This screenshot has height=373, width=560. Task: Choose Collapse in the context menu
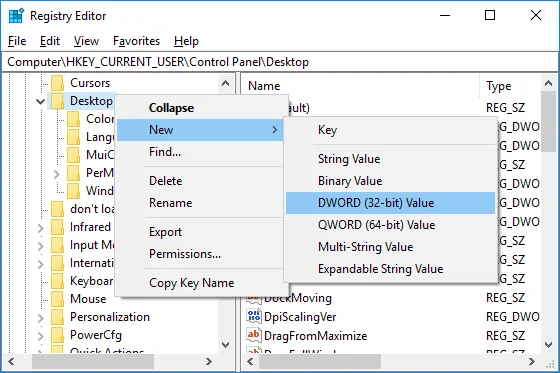tap(200, 108)
